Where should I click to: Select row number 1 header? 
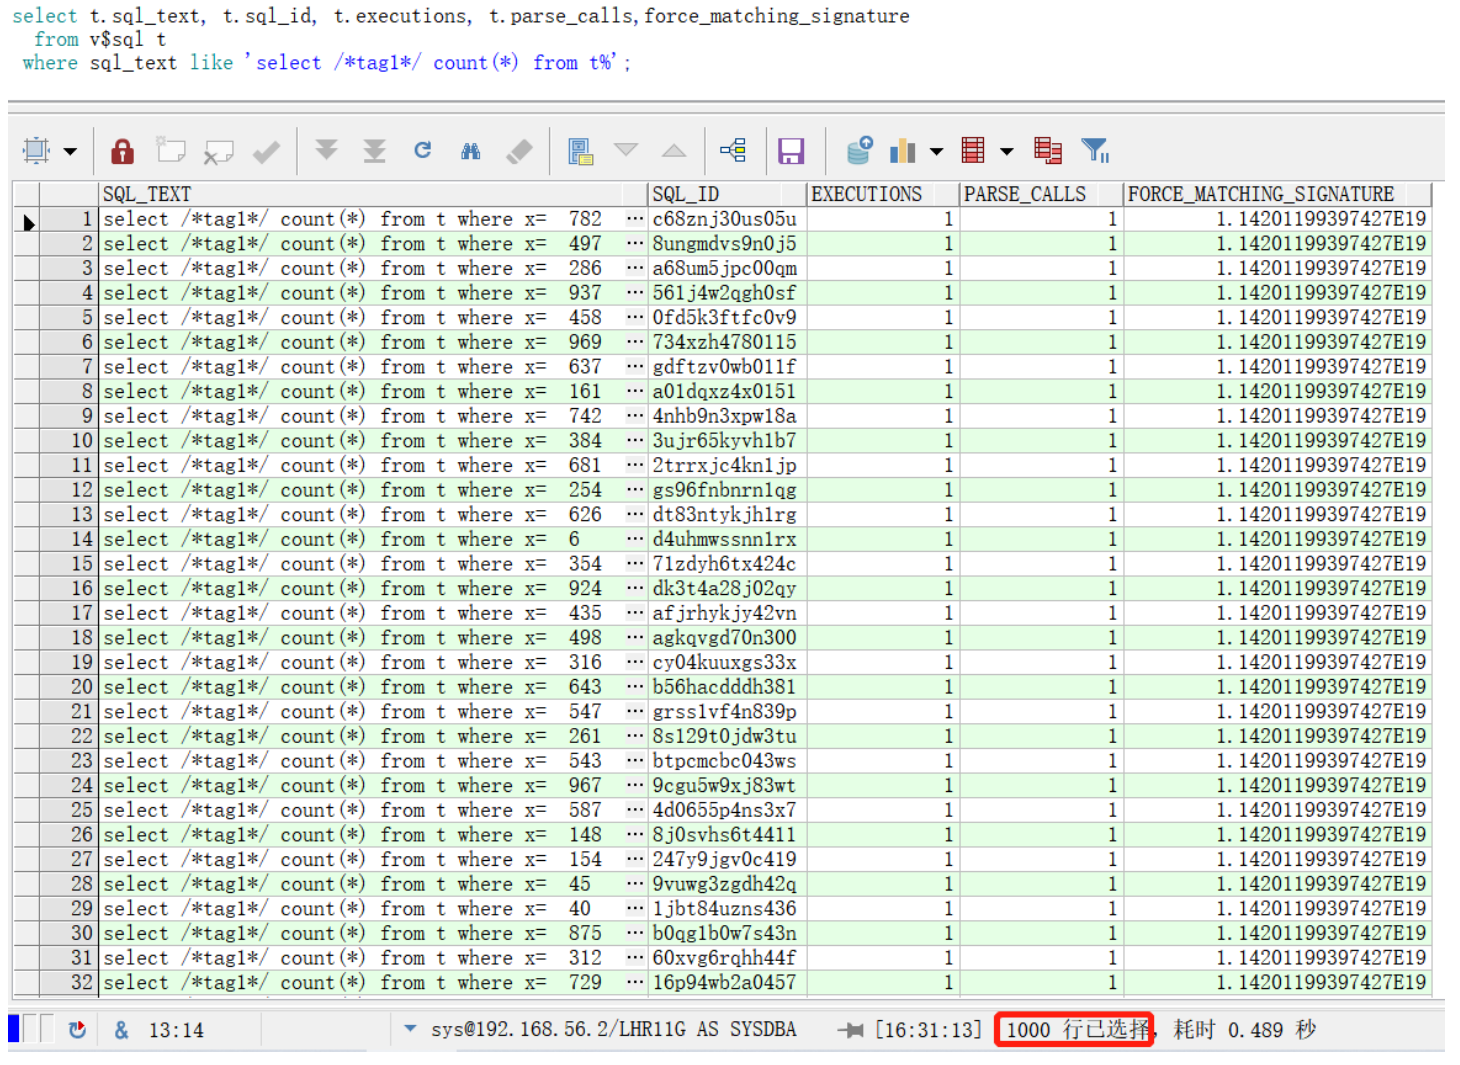[69, 219]
